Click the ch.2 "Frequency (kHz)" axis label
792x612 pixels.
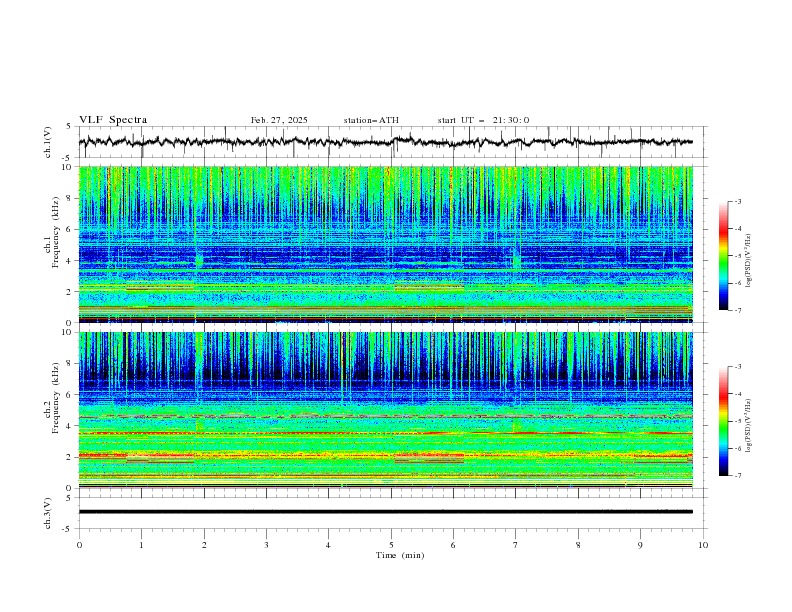(x=56, y=397)
